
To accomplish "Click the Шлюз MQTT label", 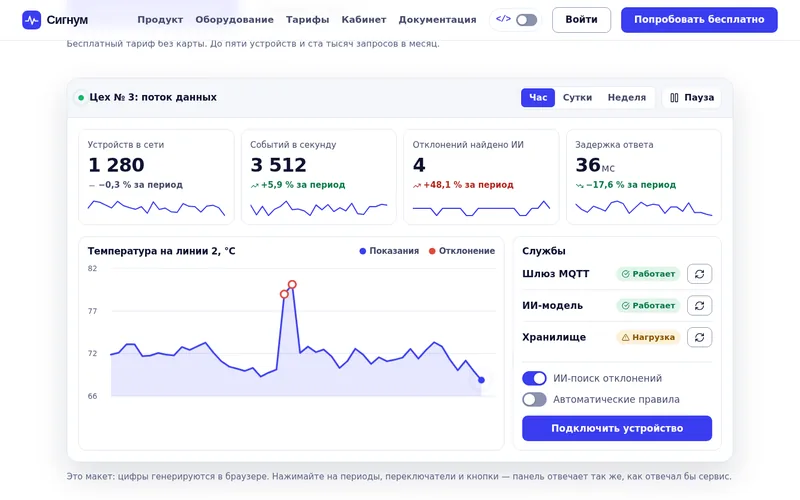I will [x=556, y=274].
